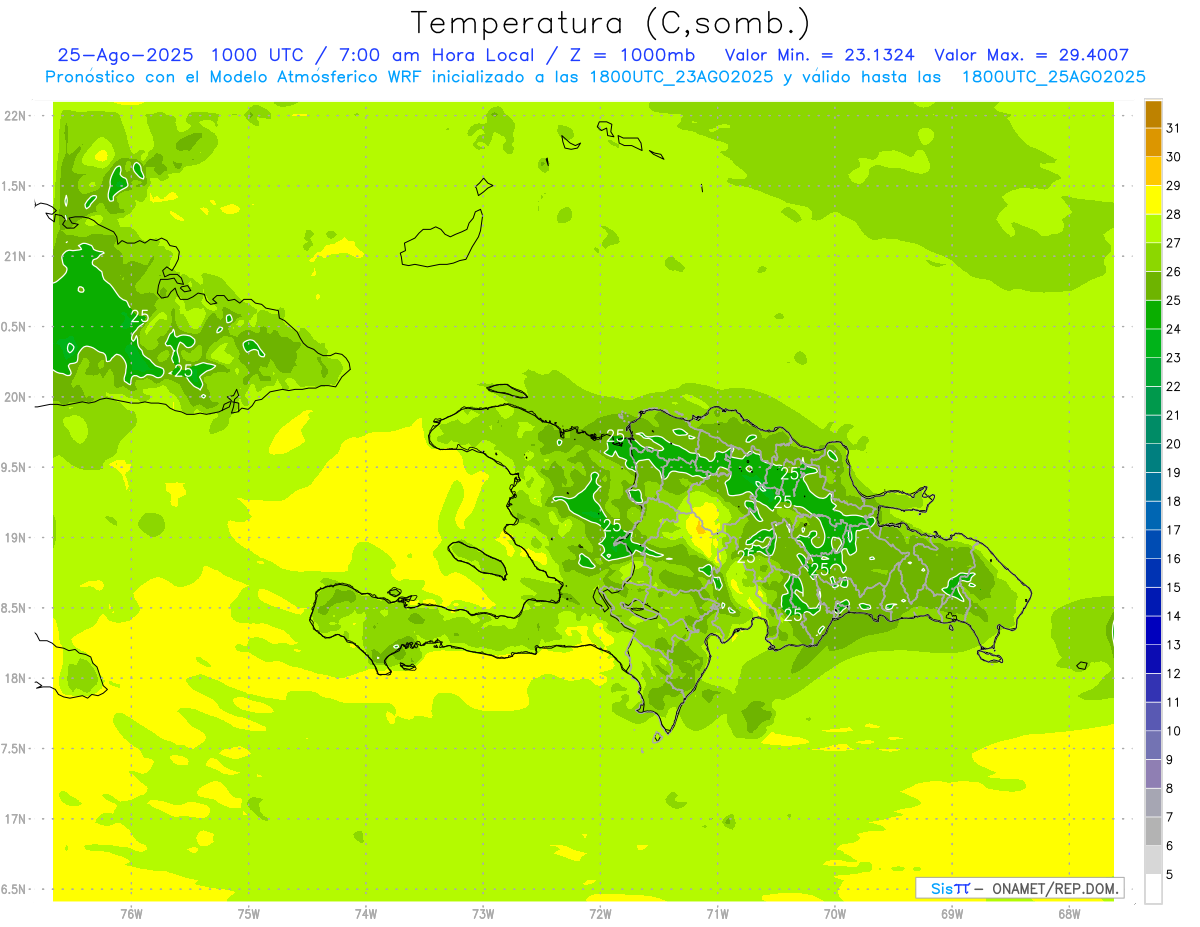Click the '18N' latitude label

coord(14,679)
